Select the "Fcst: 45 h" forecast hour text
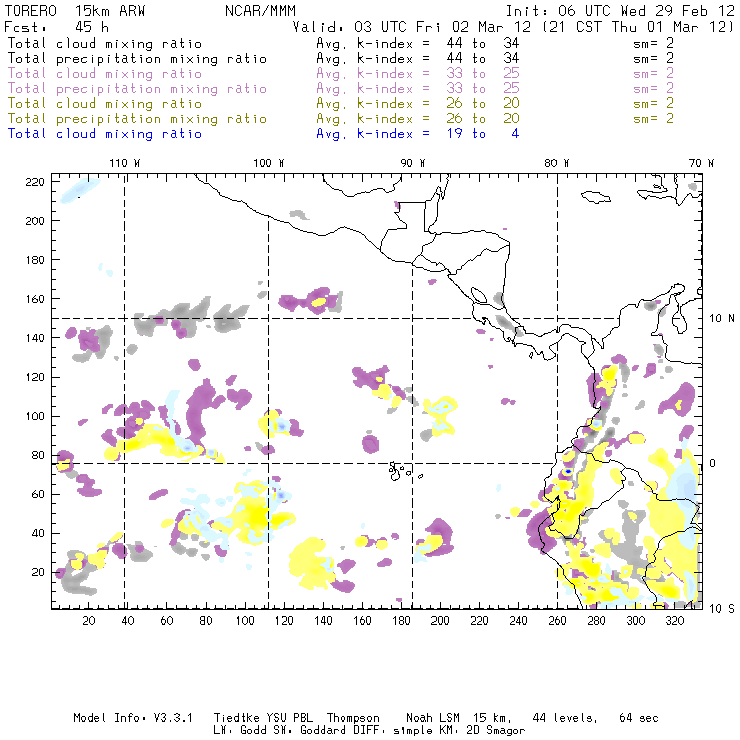This screenshot has width=740, height=740. (57, 27)
